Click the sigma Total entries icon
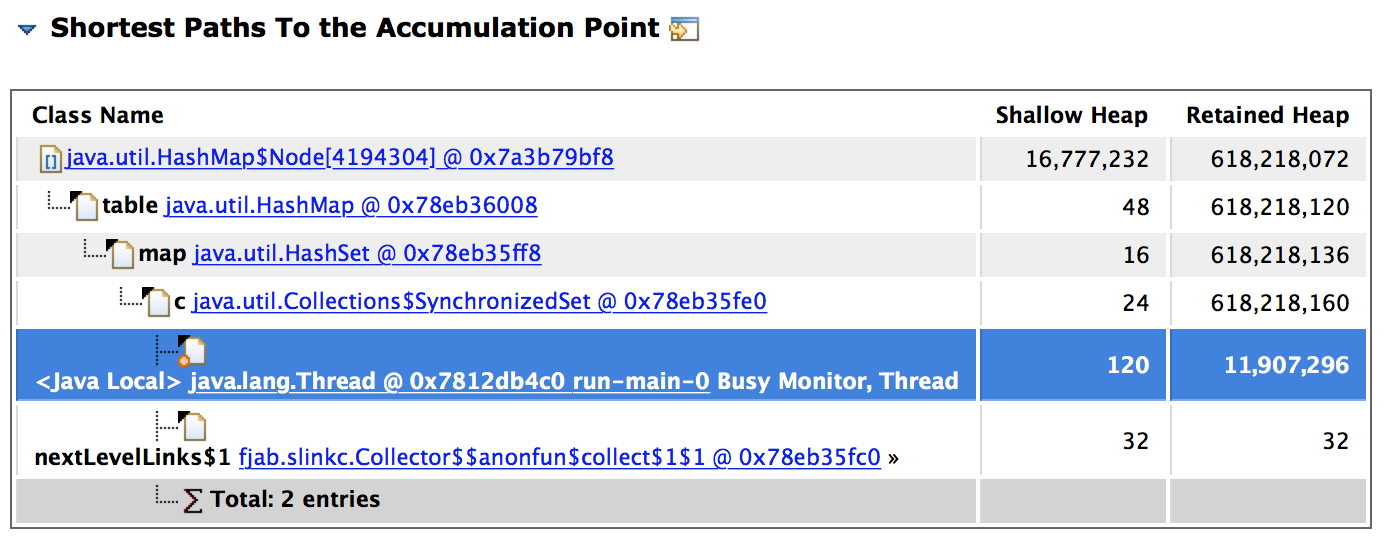The width and height of the screenshot is (1394, 554). 195,500
